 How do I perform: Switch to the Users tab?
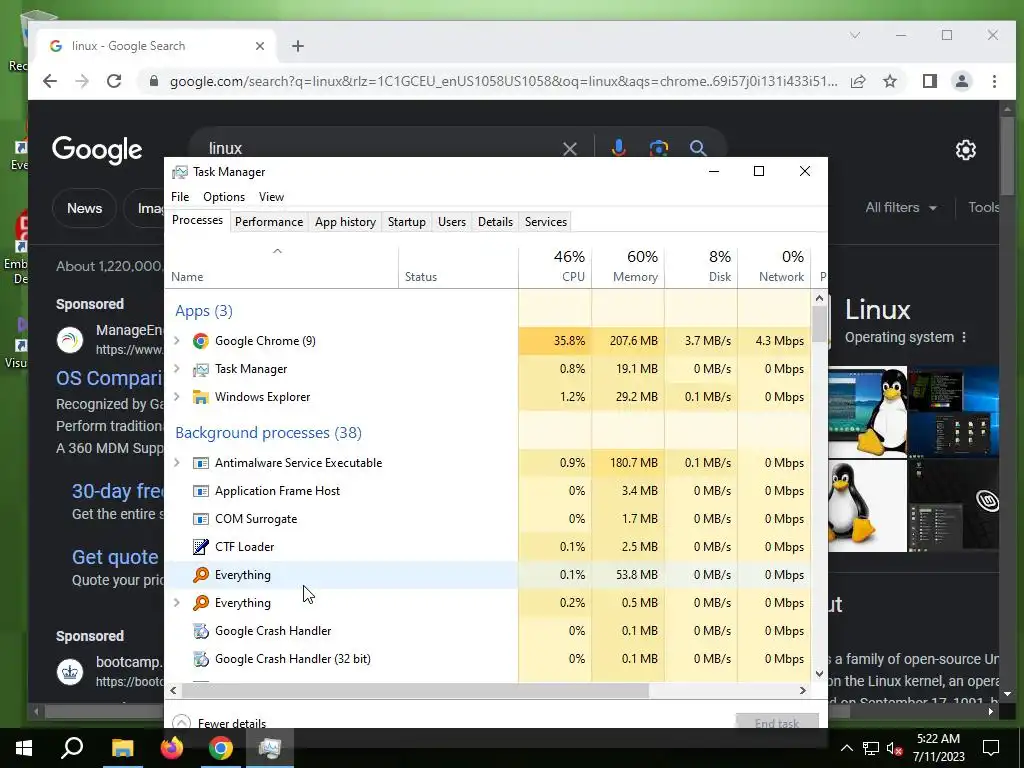(452, 222)
